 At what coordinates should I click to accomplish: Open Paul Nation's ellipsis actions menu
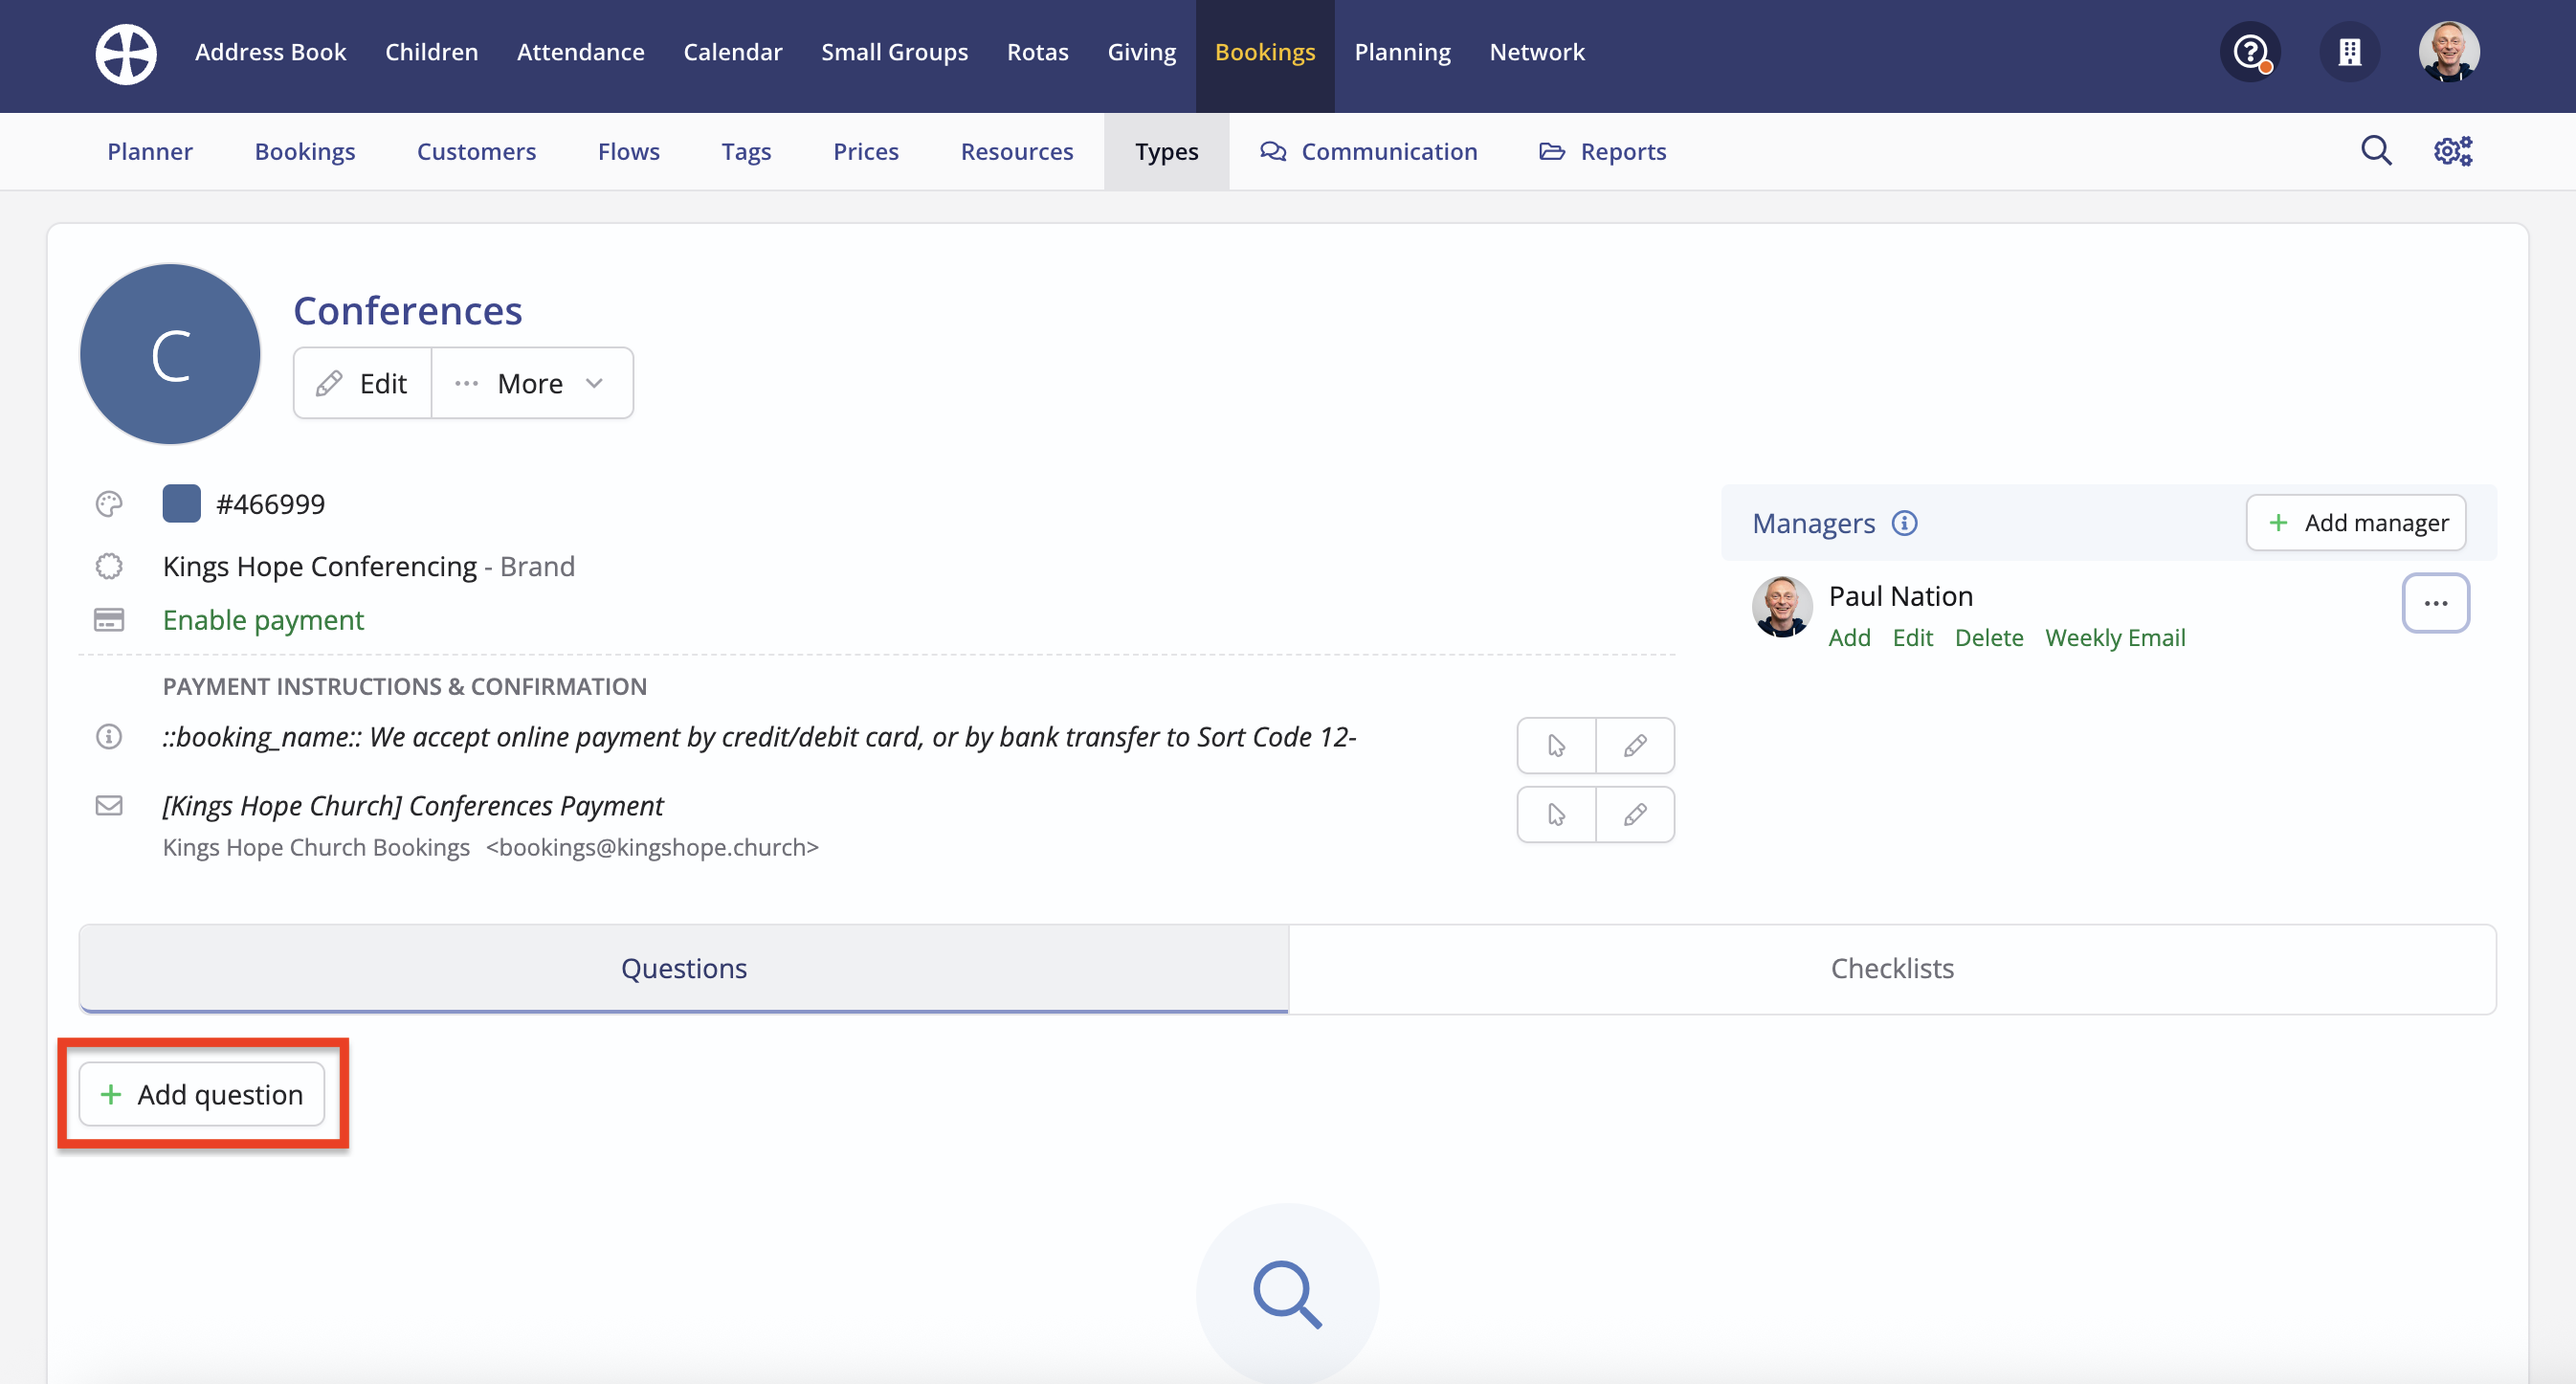[2435, 603]
